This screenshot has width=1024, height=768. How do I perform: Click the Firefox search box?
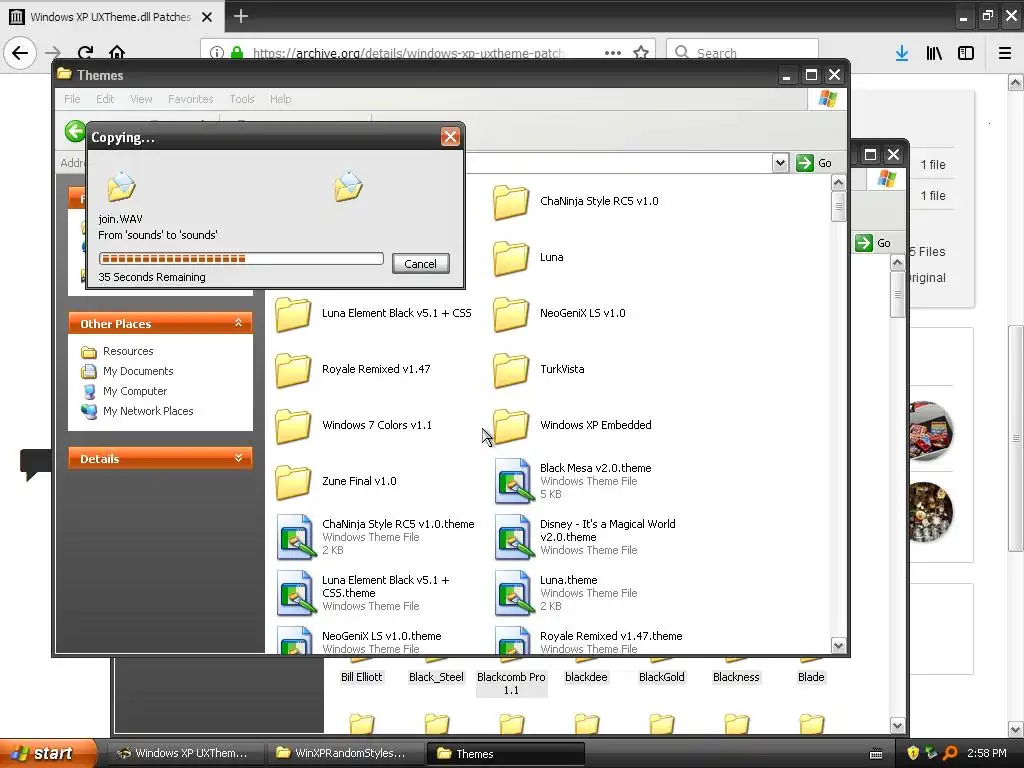click(743, 52)
